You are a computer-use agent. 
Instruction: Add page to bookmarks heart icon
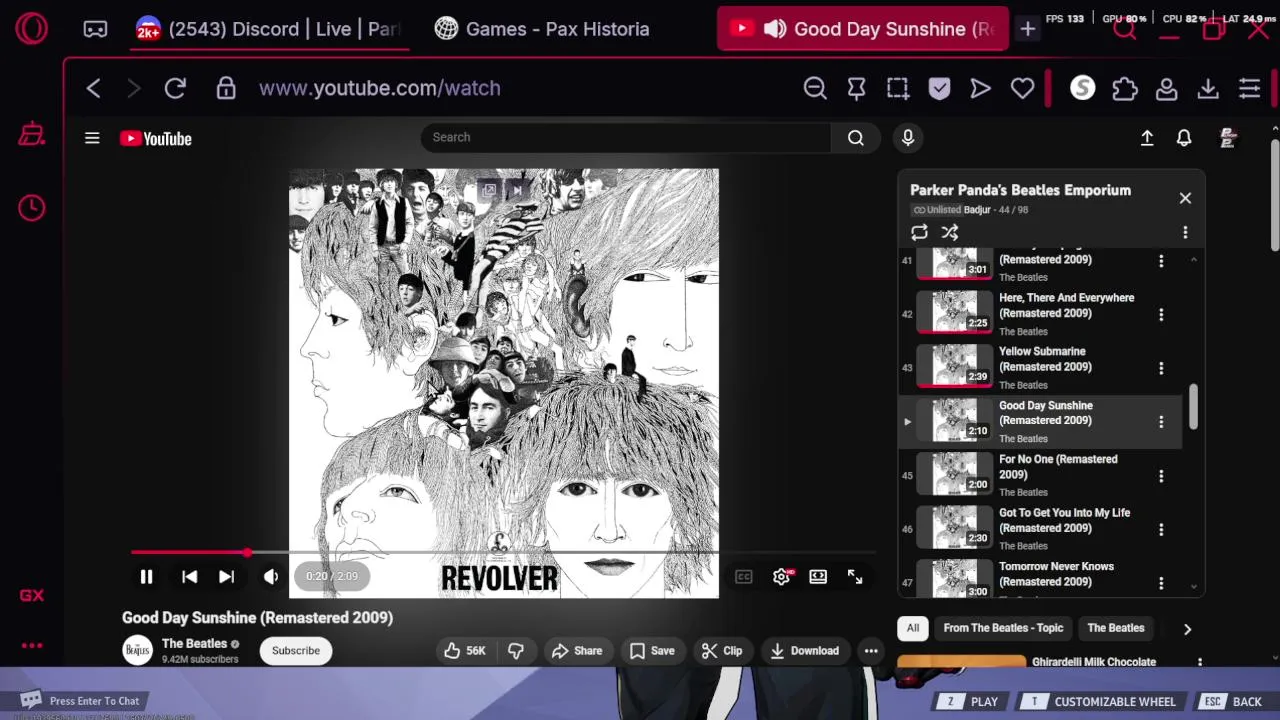click(1022, 88)
